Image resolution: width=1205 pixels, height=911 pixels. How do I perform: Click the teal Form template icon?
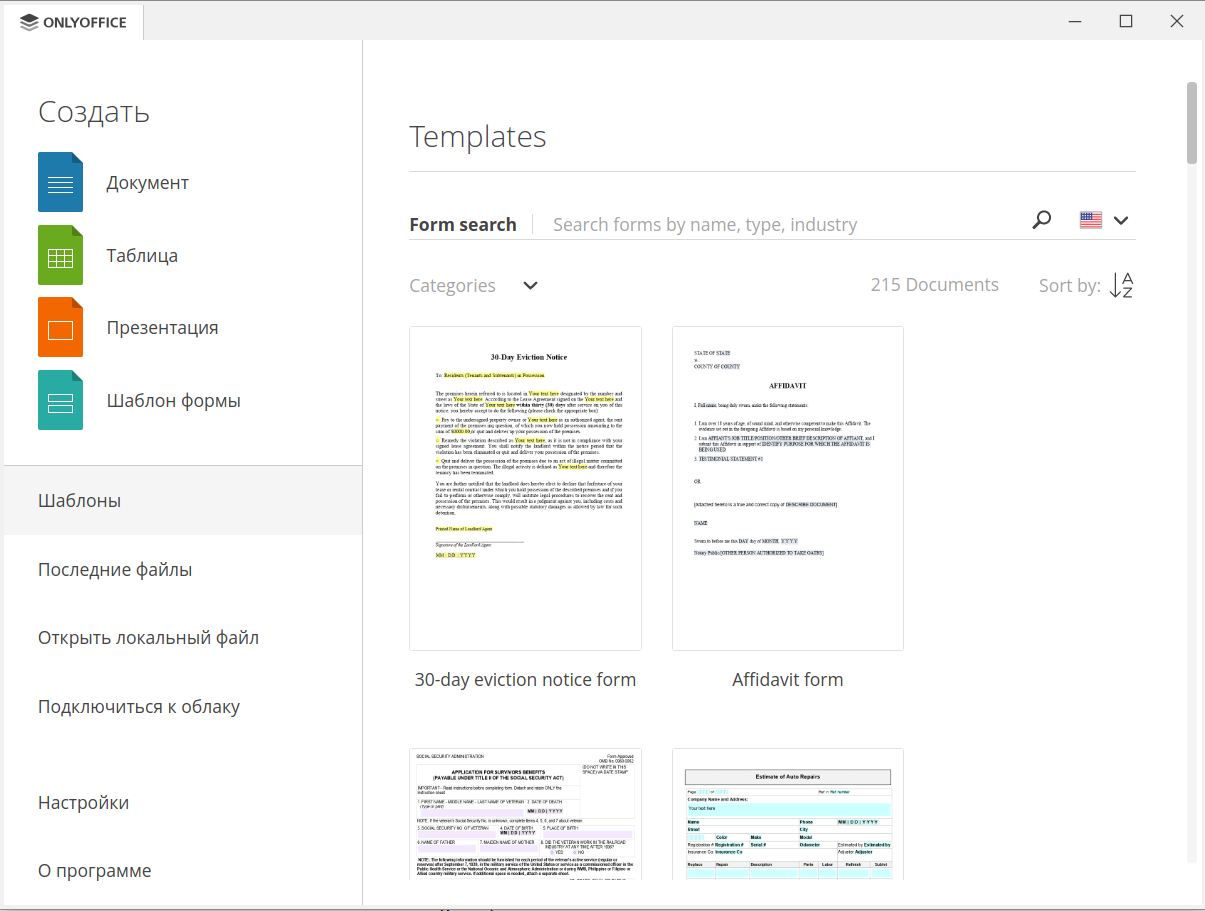[x=60, y=400]
